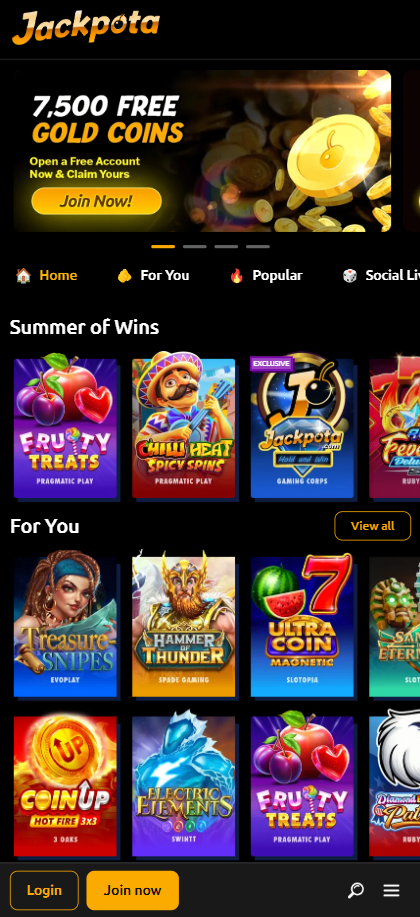This screenshot has width=420, height=917.
Task: Click the Jackpota logo
Action: pyautogui.click(x=85, y=27)
